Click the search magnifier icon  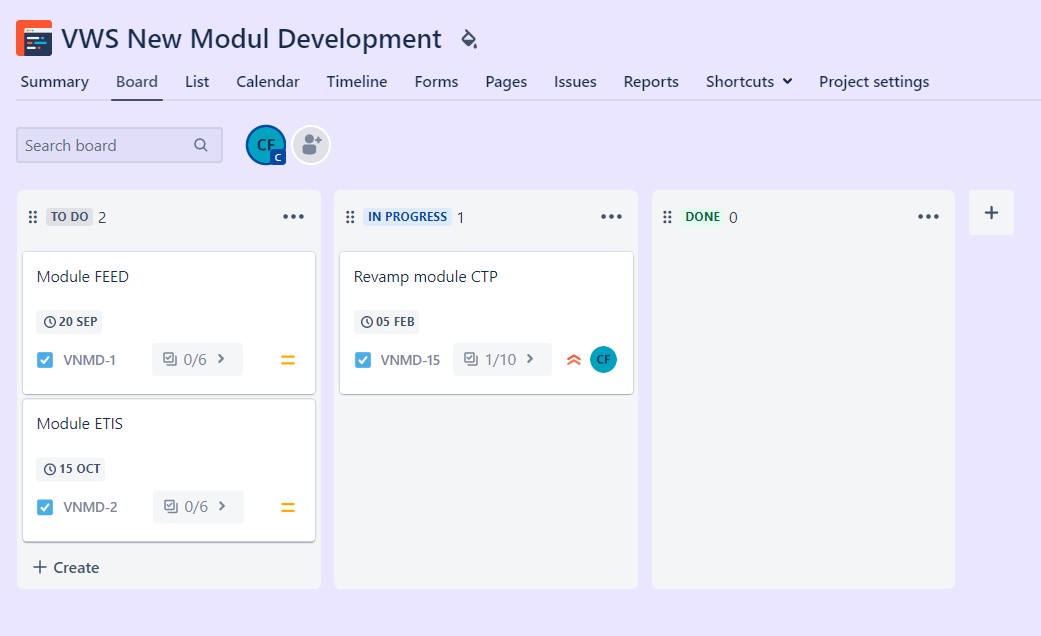tap(200, 145)
